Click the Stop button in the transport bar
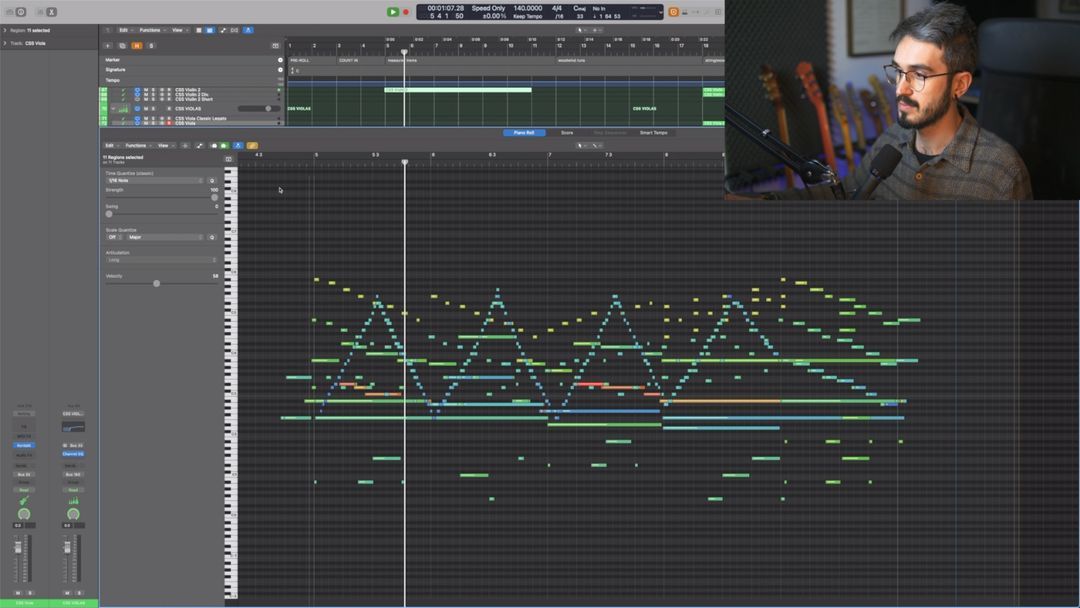 pos(393,13)
